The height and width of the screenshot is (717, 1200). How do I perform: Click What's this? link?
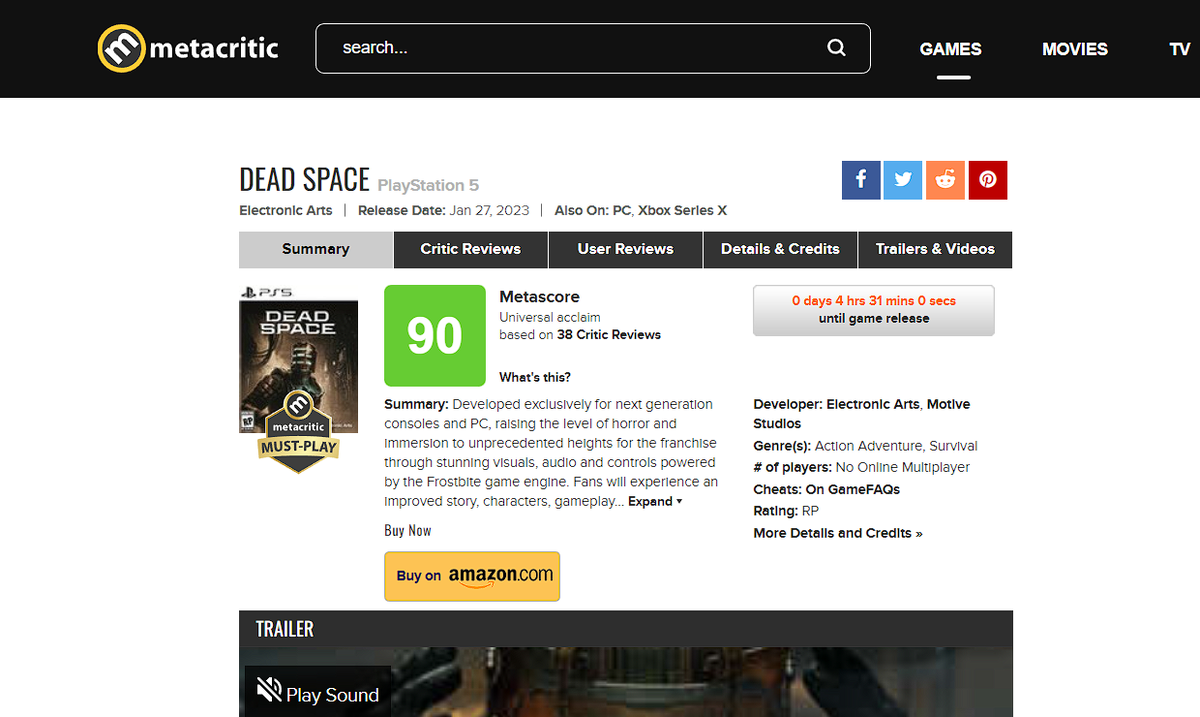[x=535, y=377]
